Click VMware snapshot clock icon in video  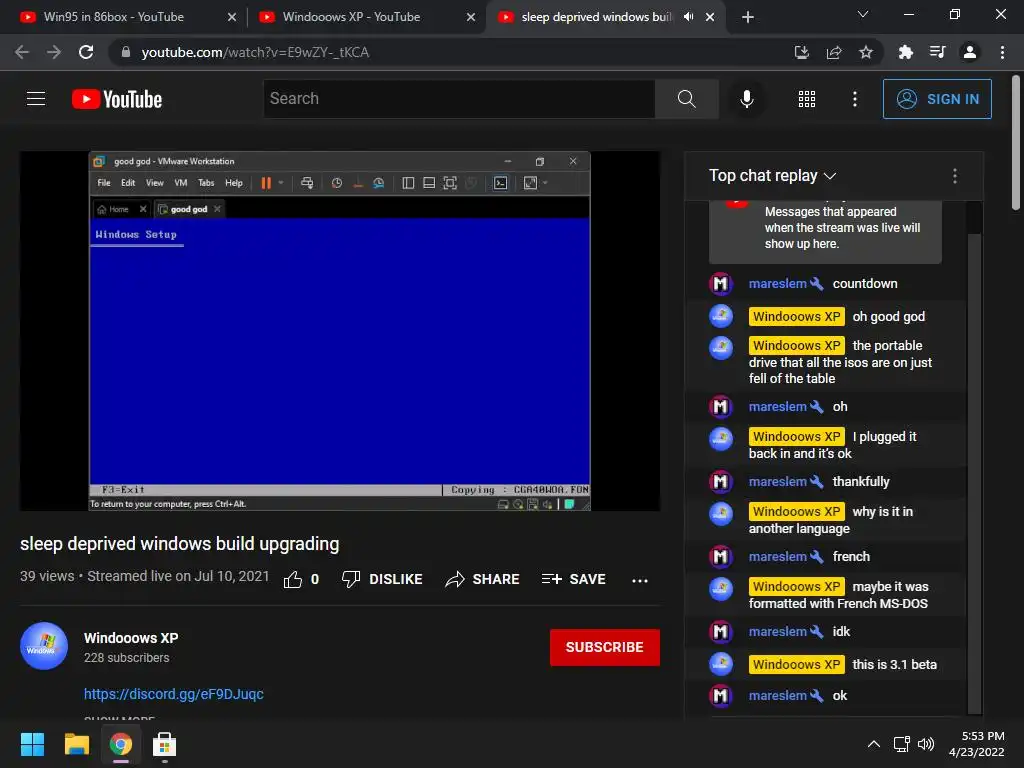336,183
